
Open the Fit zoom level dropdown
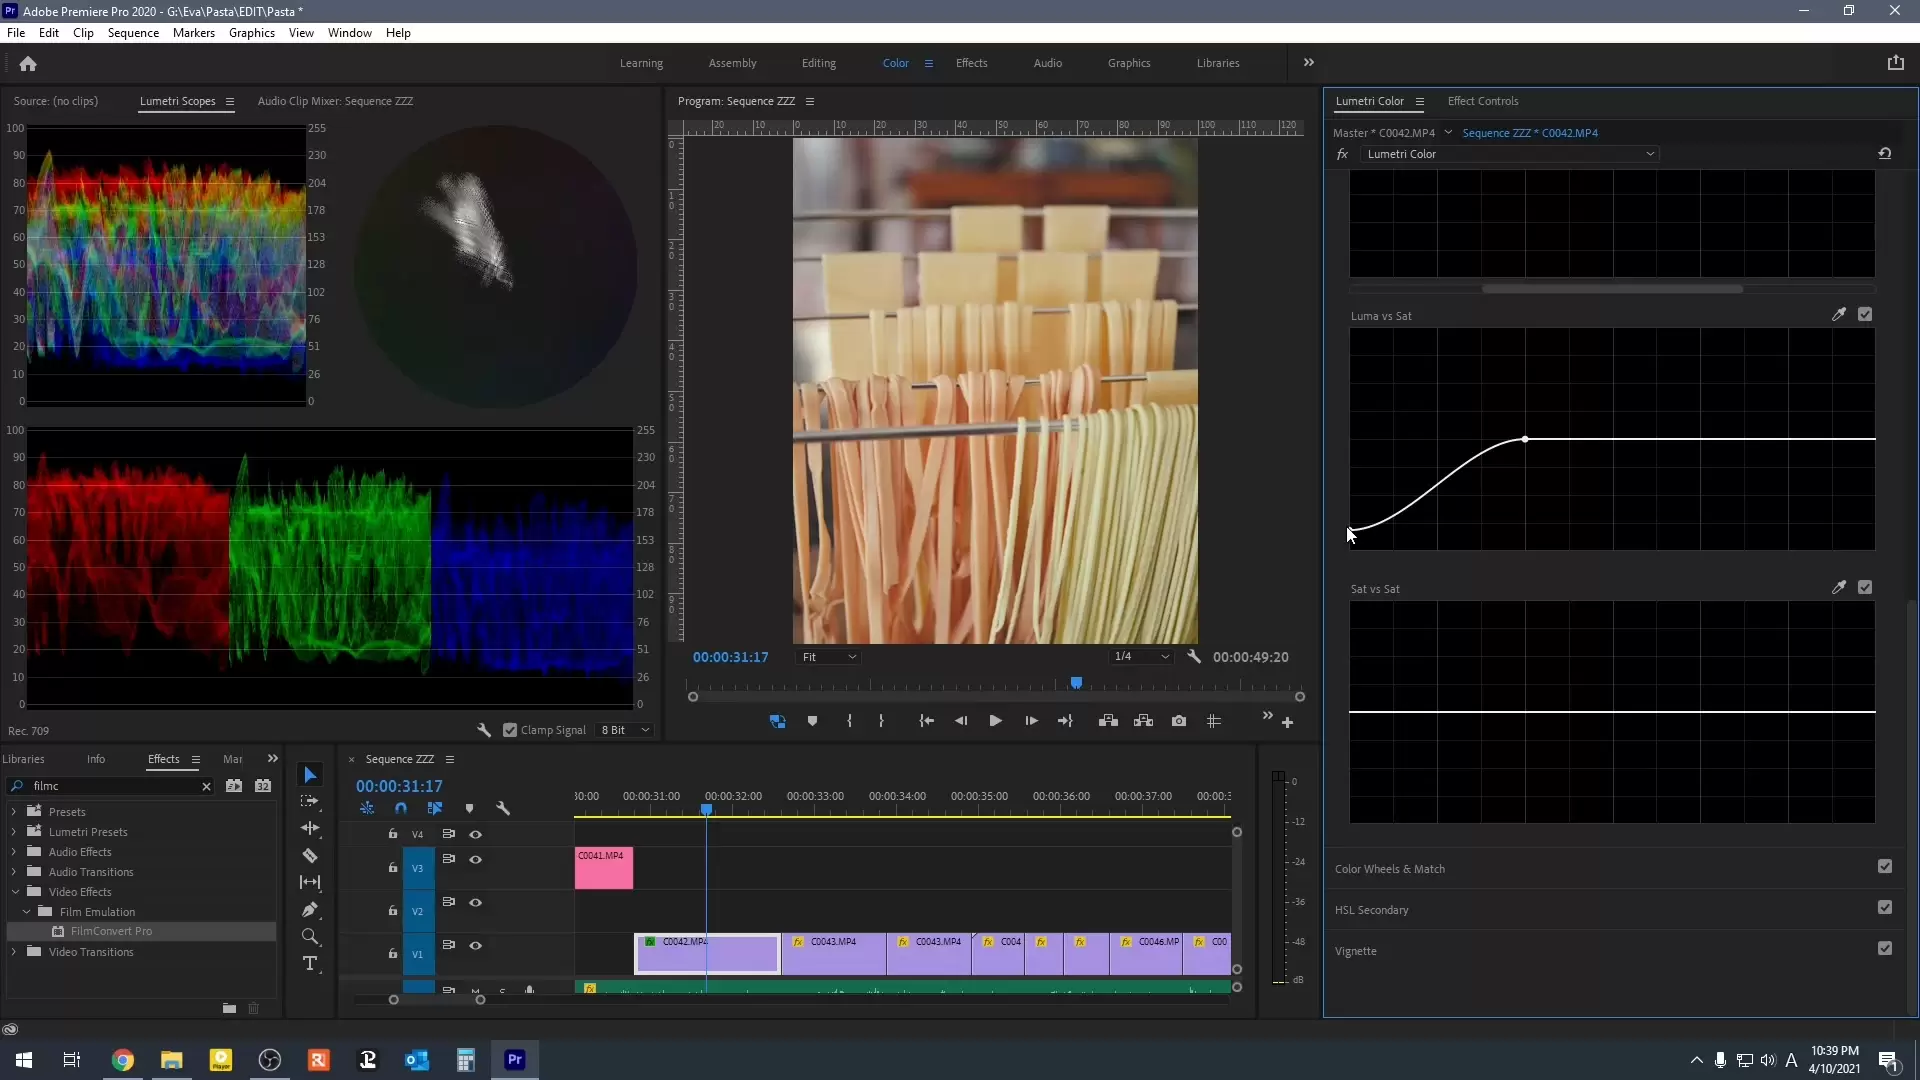829,657
